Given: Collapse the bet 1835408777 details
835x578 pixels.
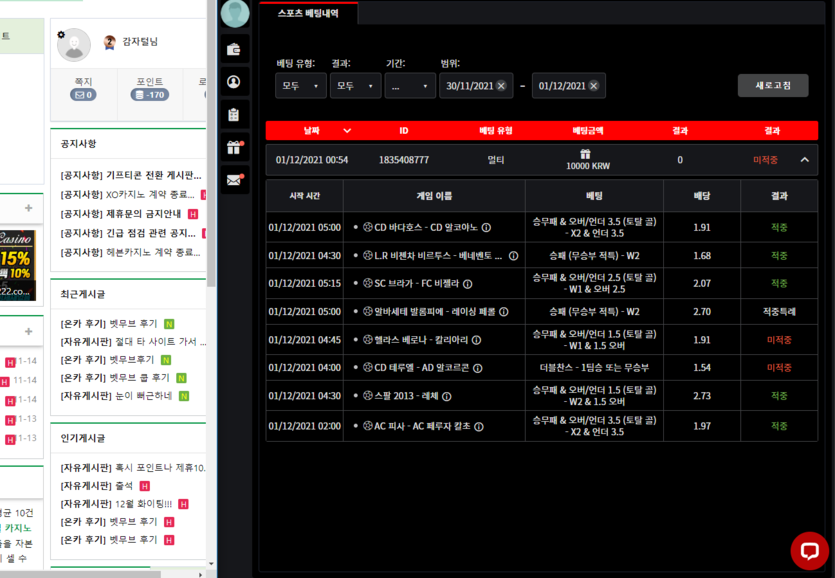Looking at the screenshot, I should pos(805,159).
